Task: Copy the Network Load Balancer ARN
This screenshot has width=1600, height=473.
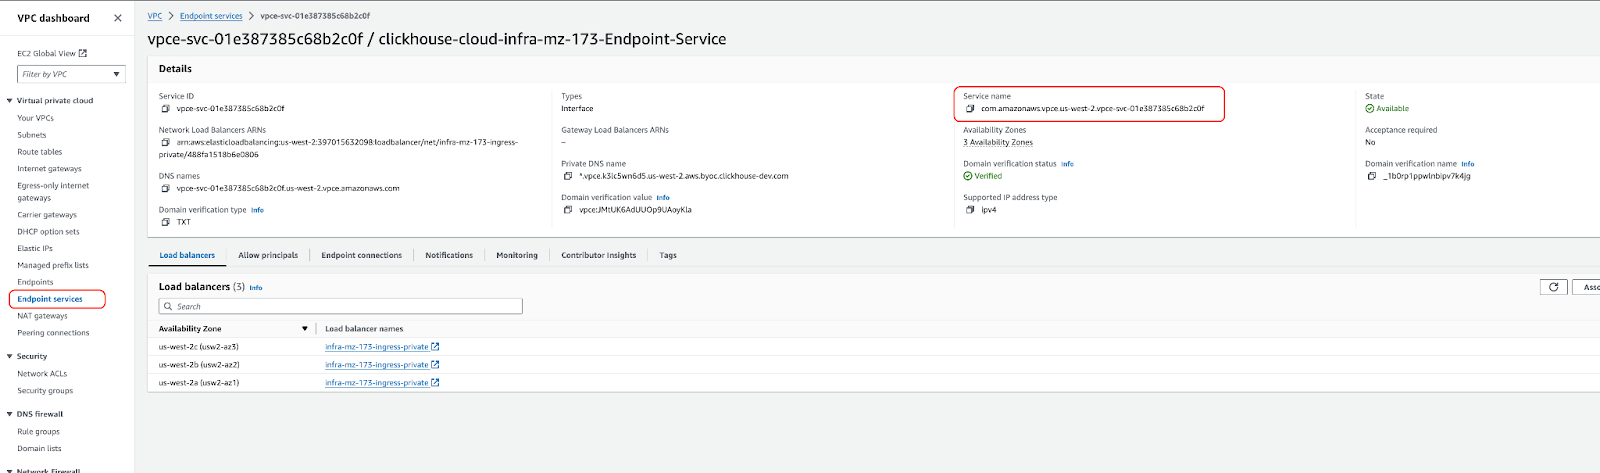Action: click(165, 143)
